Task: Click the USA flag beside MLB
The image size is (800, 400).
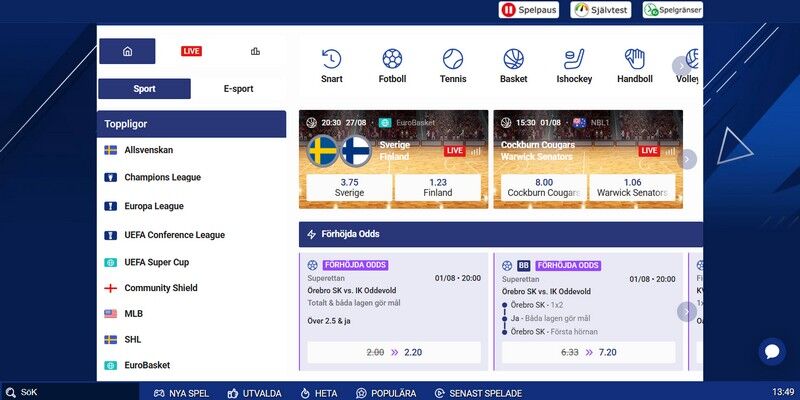Action: [110, 314]
